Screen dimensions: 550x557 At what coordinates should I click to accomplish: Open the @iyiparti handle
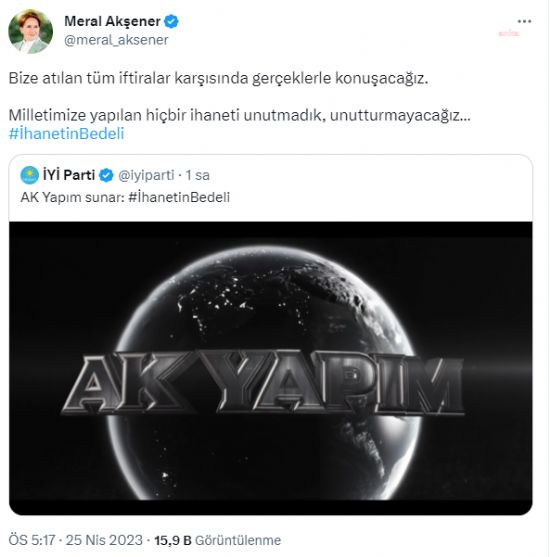146,175
